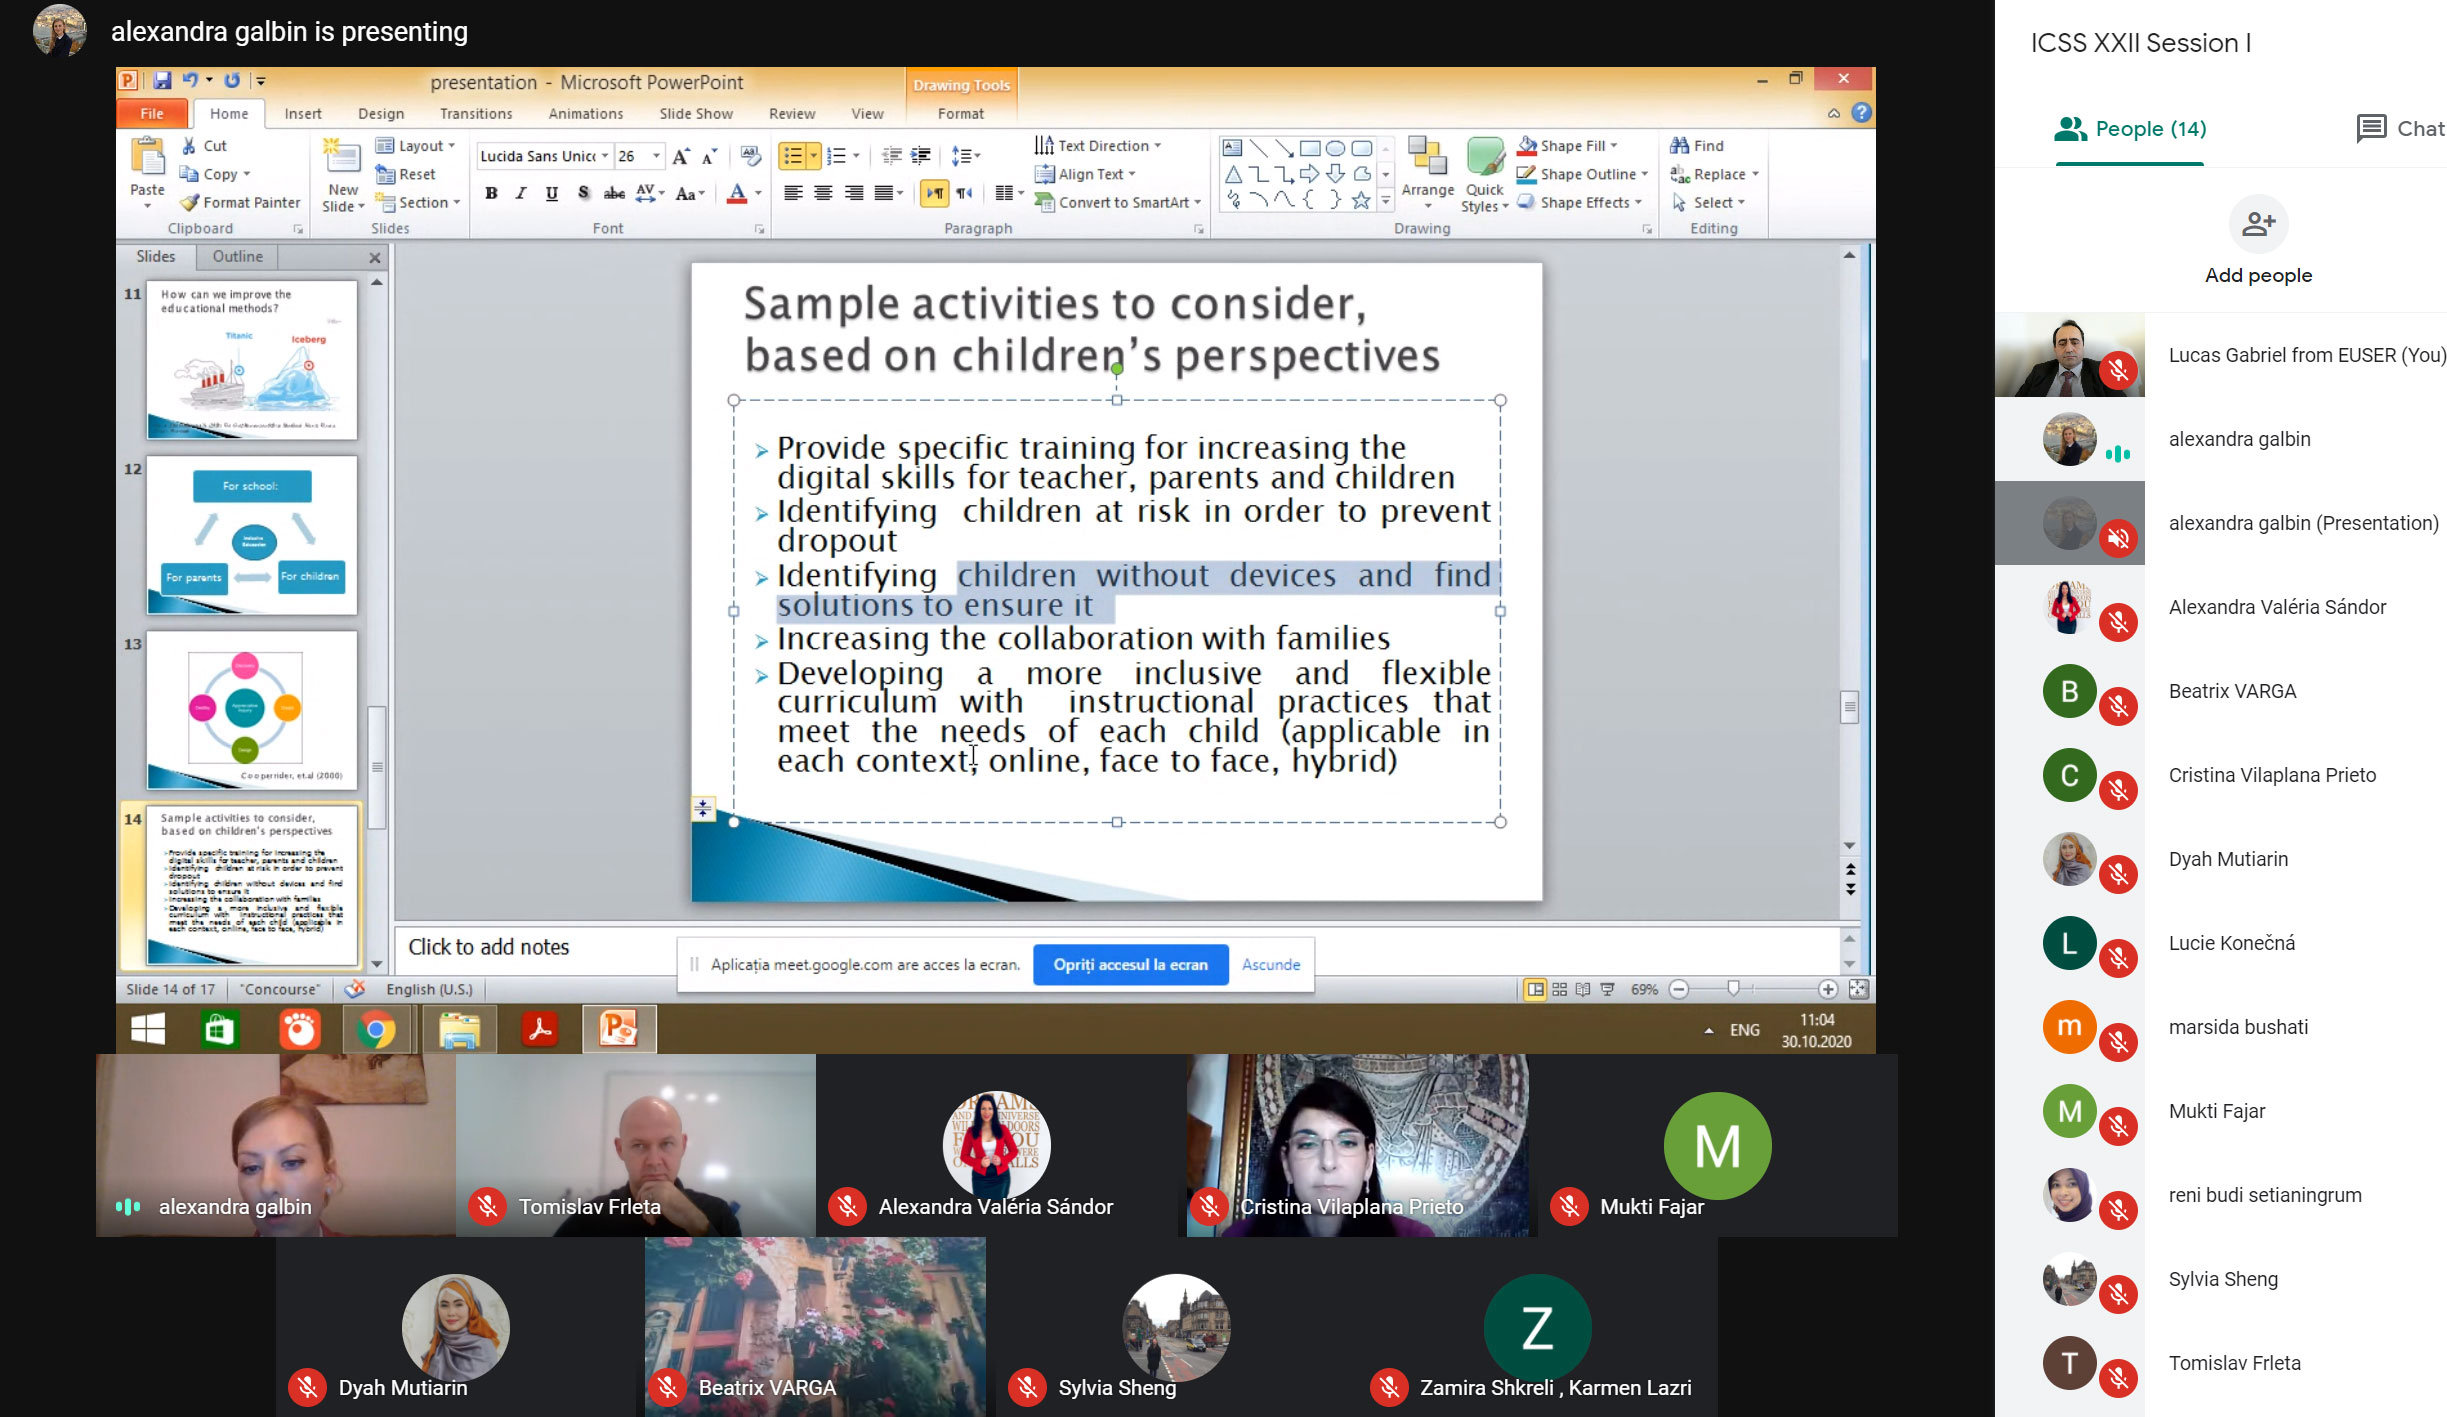The height and width of the screenshot is (1417, 2447).
Task: Click Opriți accesul la ecran button
Action: (1130, 965)
